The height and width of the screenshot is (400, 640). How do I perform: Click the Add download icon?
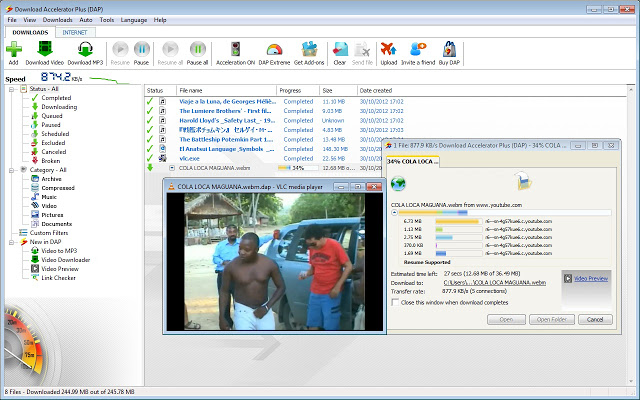coord(13,49)
